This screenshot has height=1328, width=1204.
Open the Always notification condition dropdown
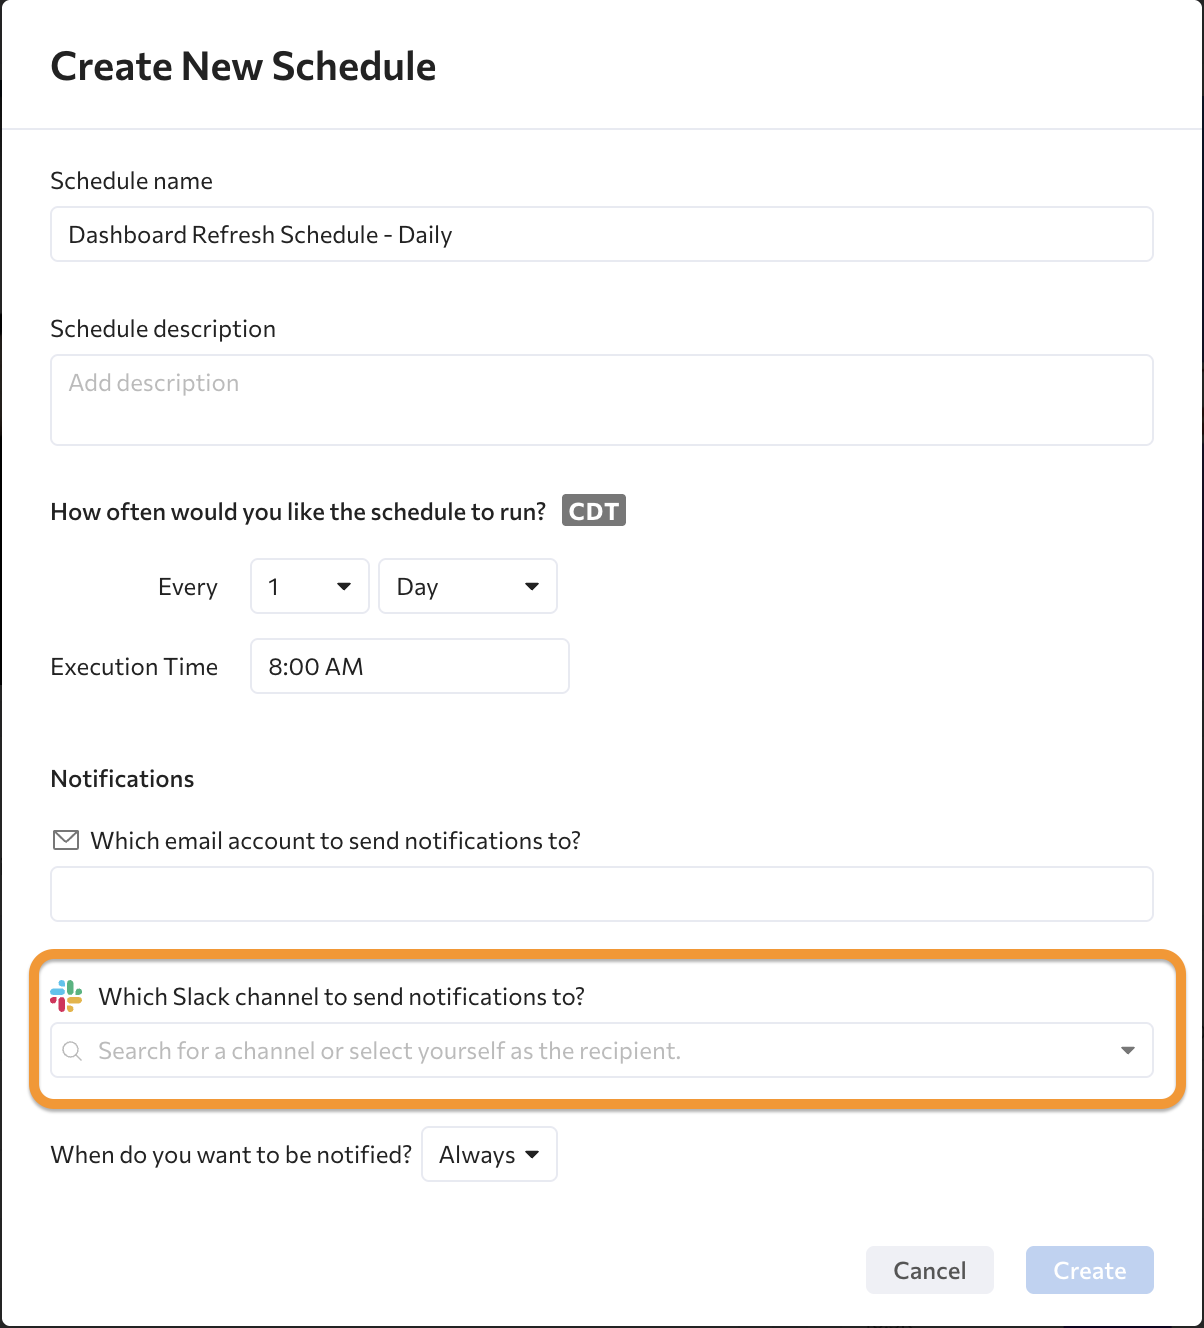[489, 1154]
